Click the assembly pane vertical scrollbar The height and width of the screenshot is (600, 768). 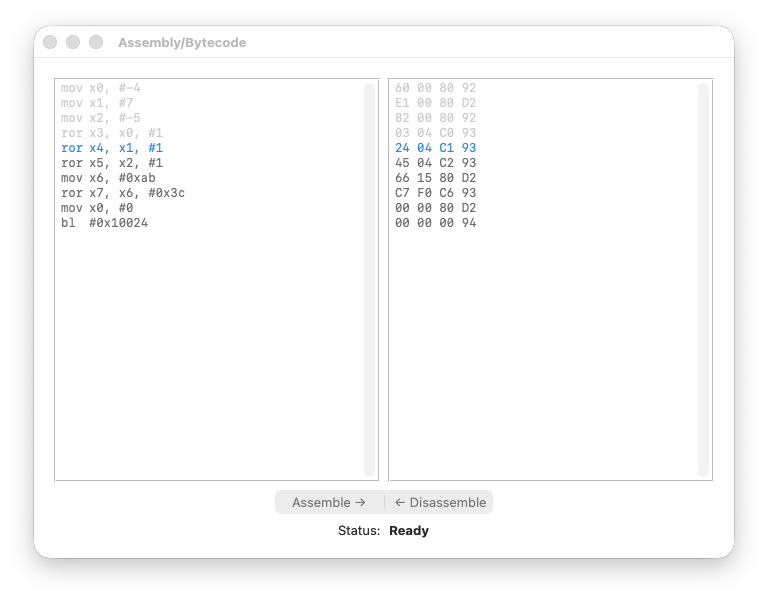pyautogui.click(x=369, y=280)
